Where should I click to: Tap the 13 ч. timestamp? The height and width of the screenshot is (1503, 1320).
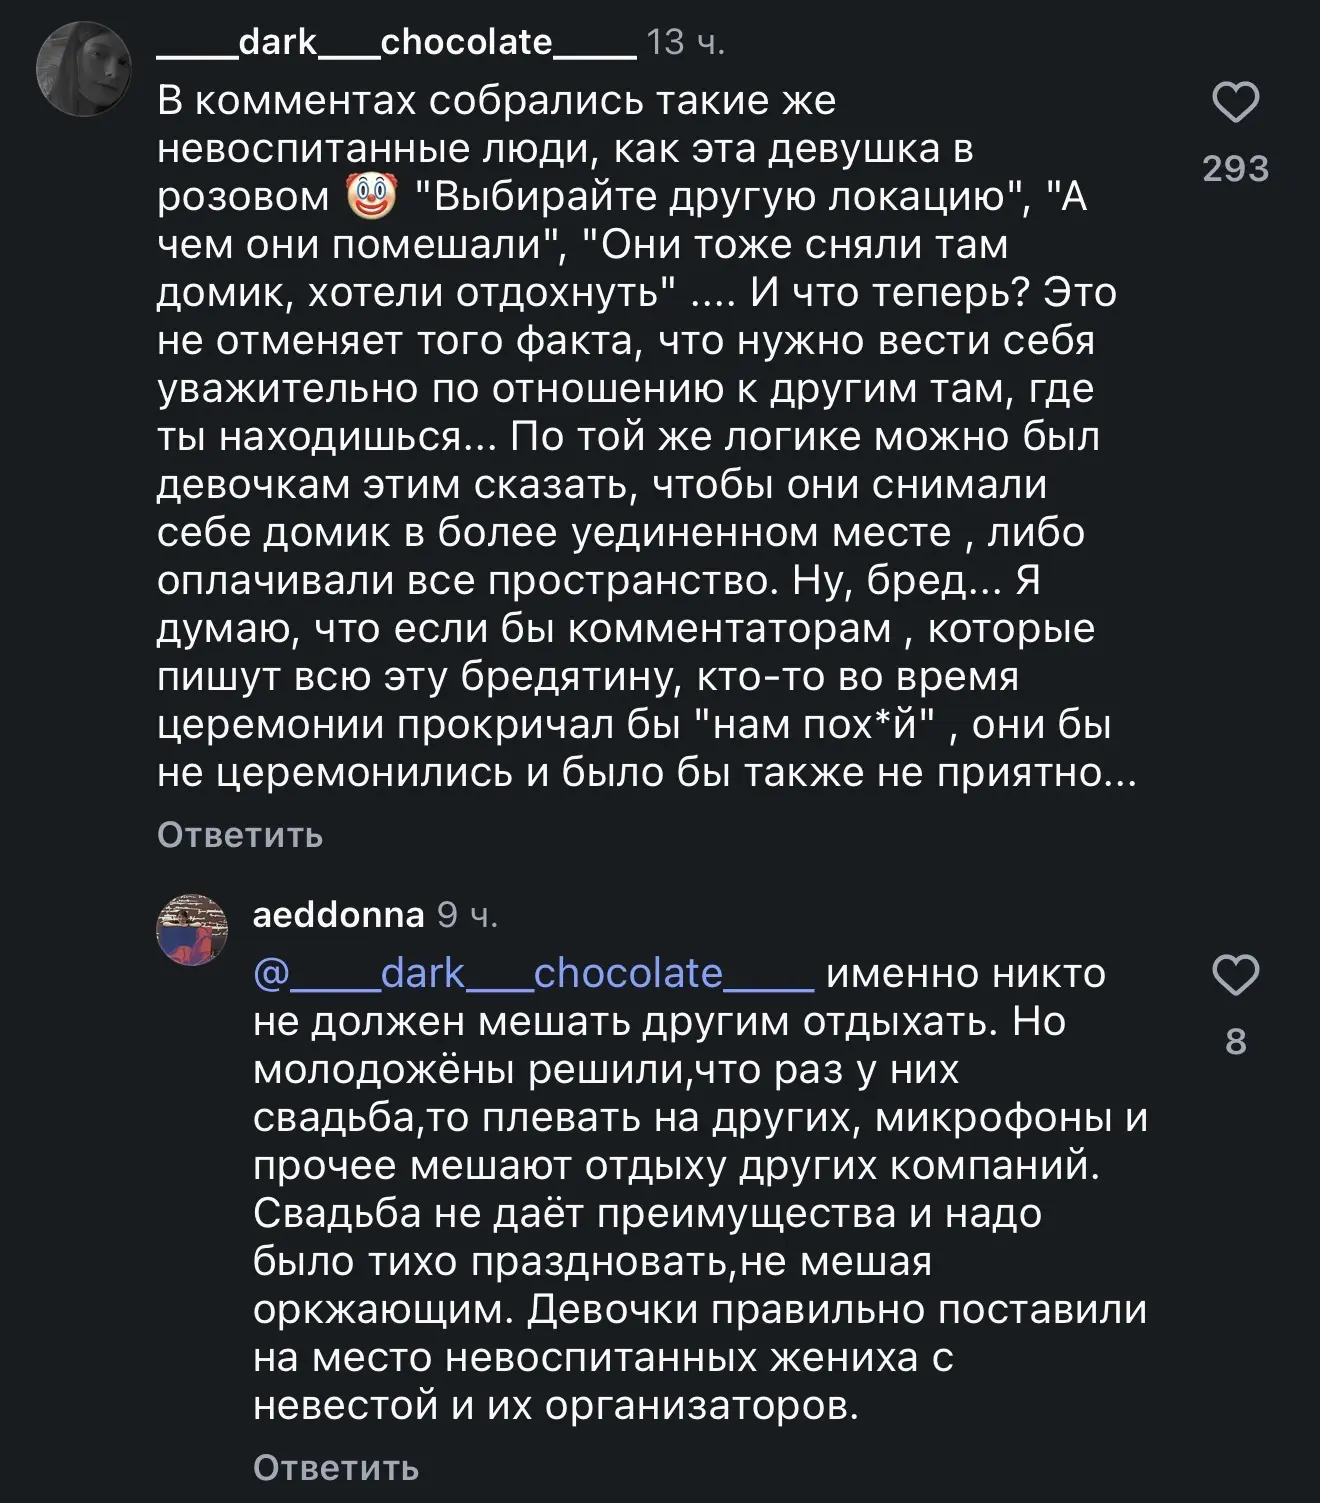coord(686,42)
